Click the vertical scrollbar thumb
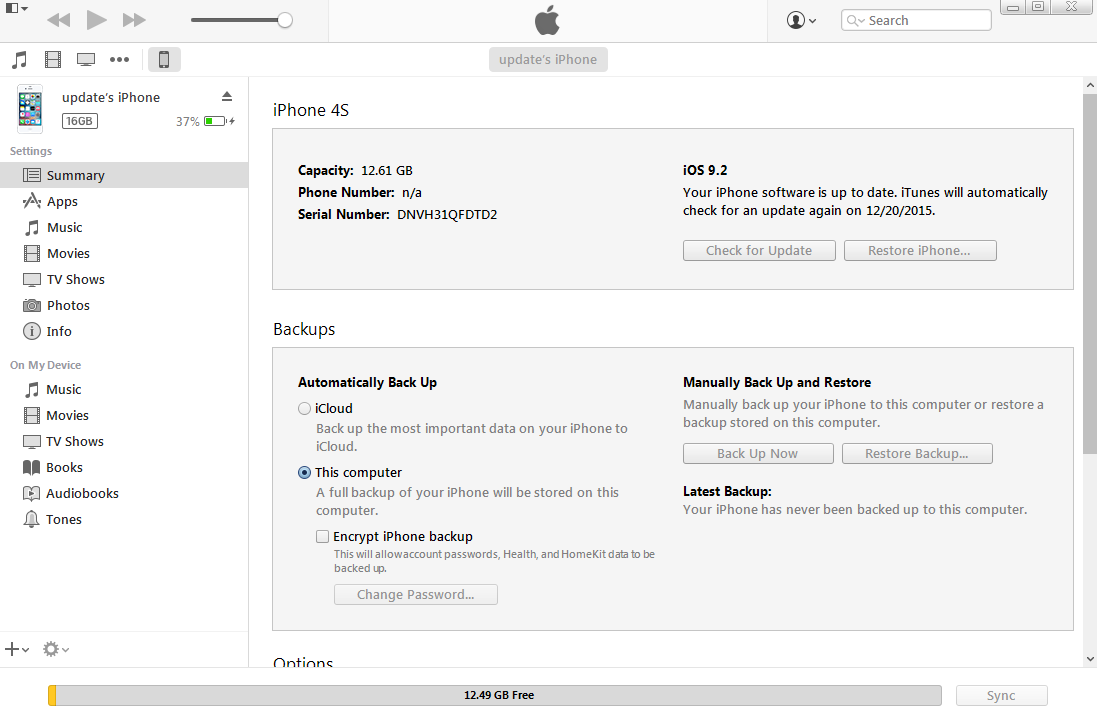Screen dimensions: 1097x719 tap(1090, 273)
